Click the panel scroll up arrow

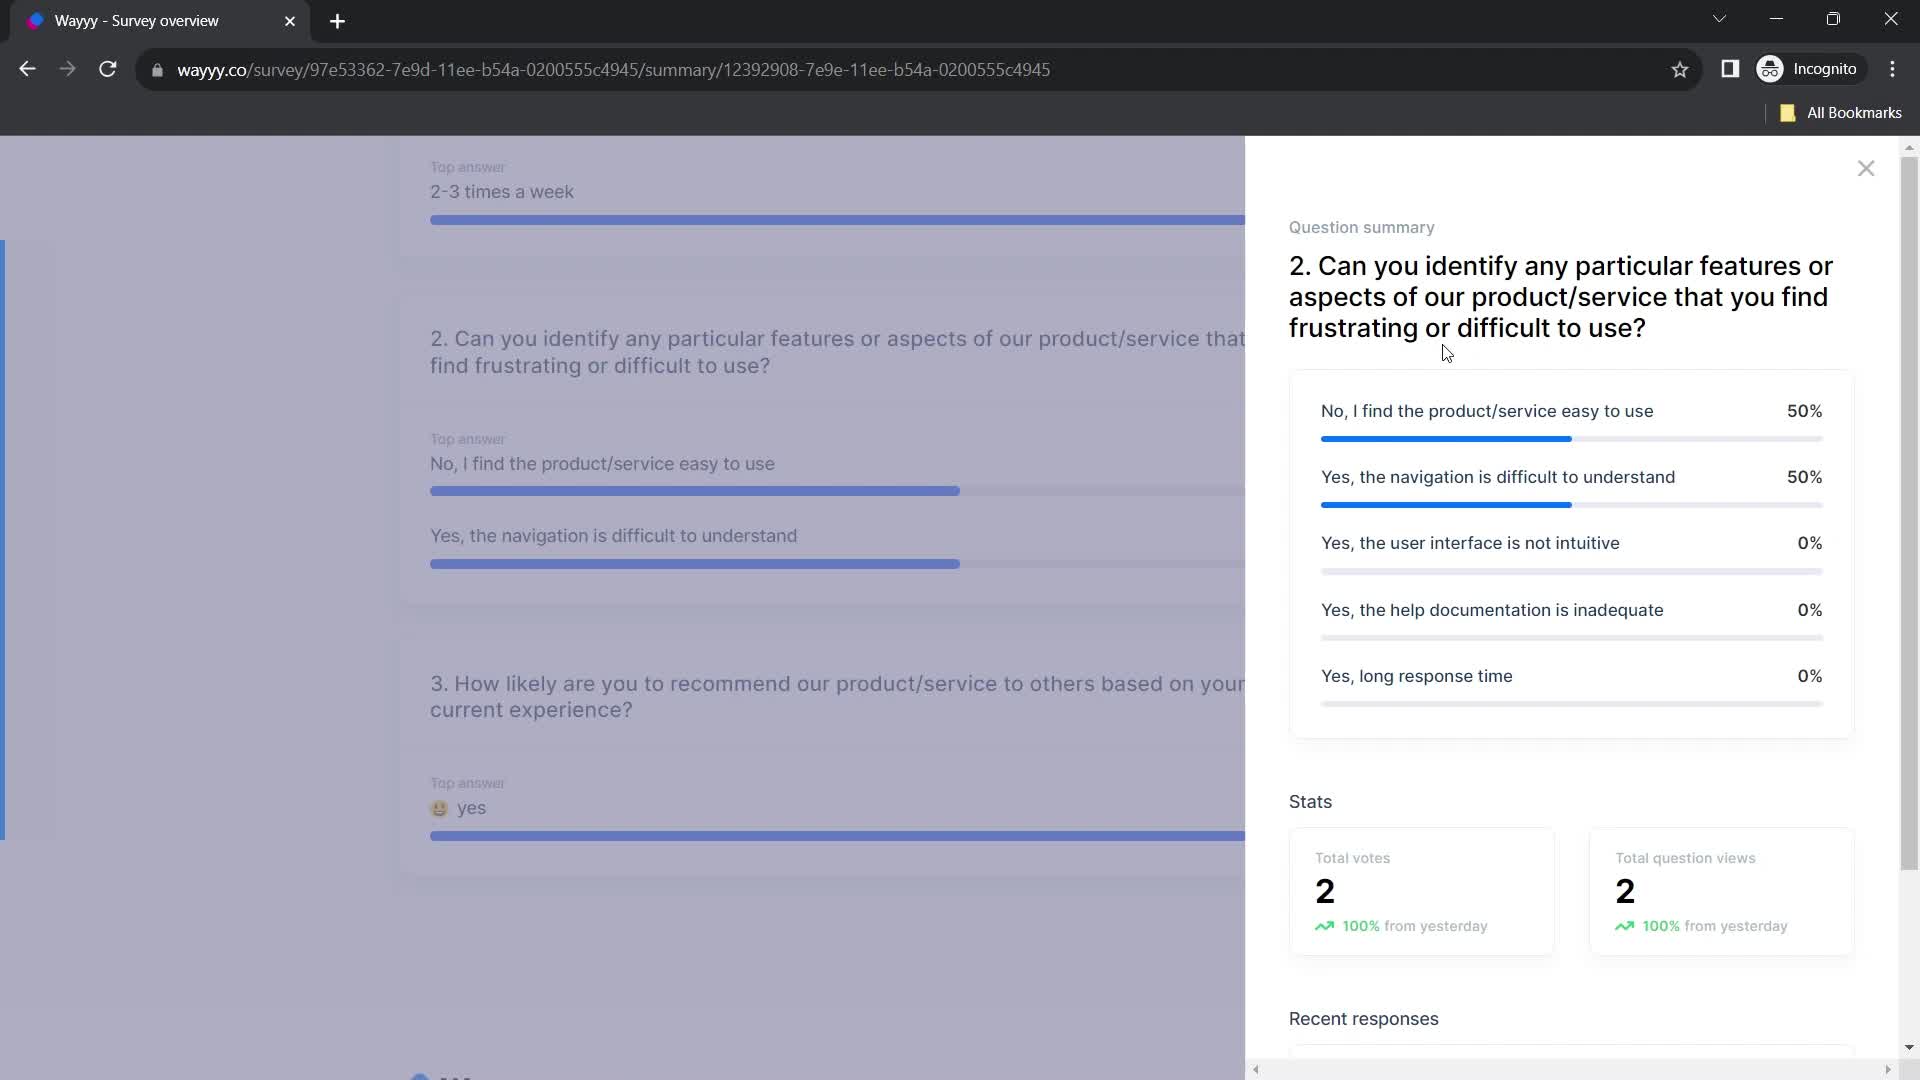tap(1909, 147)
